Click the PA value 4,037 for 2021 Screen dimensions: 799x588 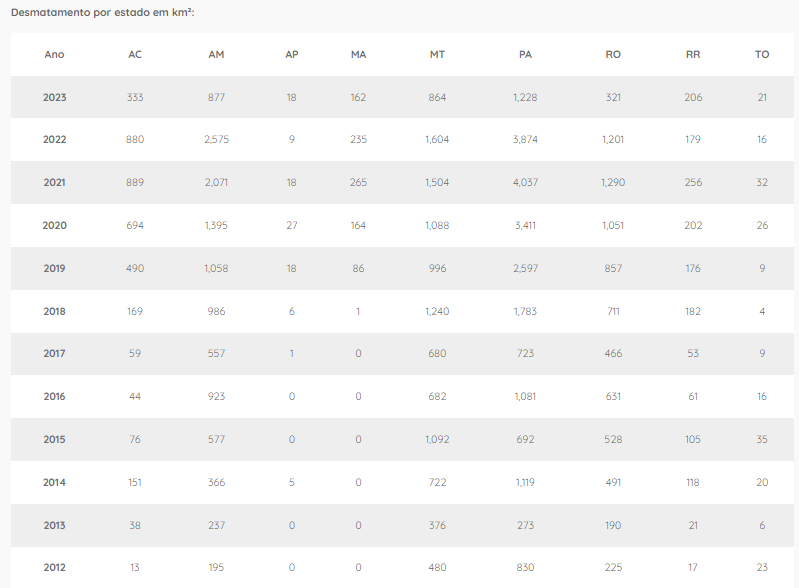[x=525, y=183]
